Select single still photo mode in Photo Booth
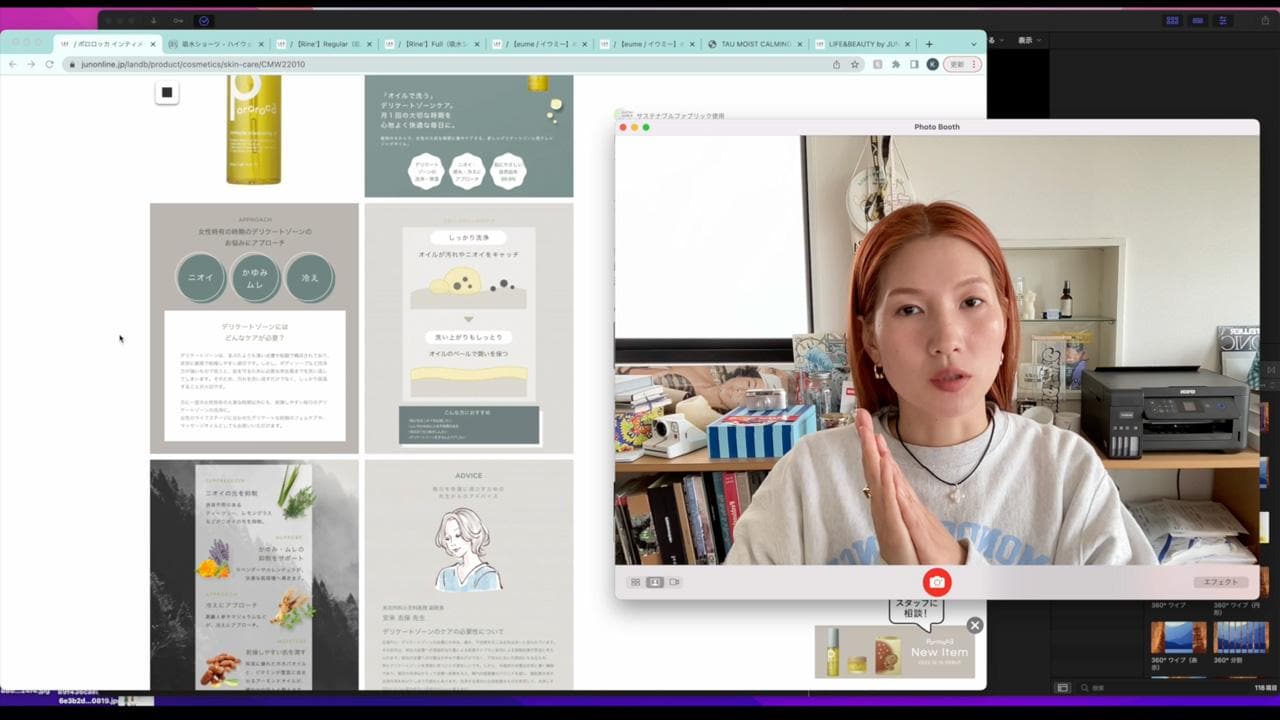The width and height of the screenshot is (1280, 720). [x=655, y=582]
